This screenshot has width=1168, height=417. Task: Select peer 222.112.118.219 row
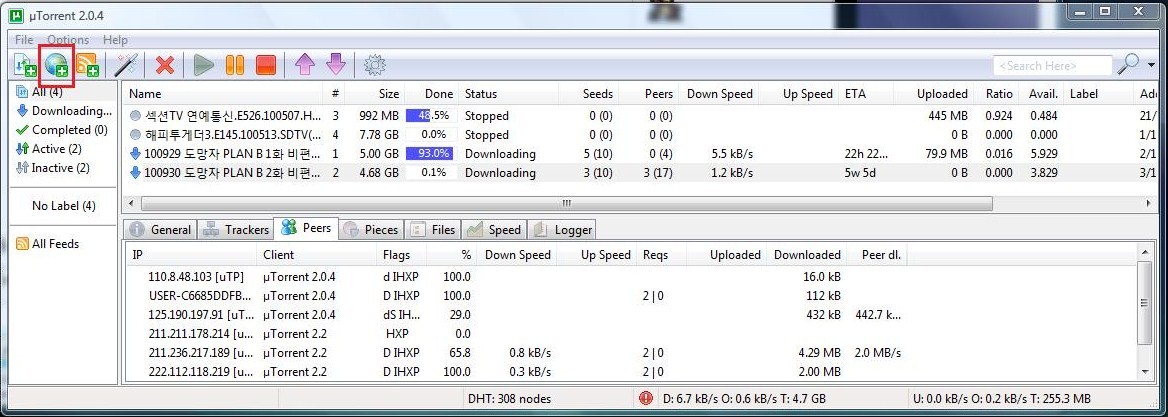coord(632,372)
